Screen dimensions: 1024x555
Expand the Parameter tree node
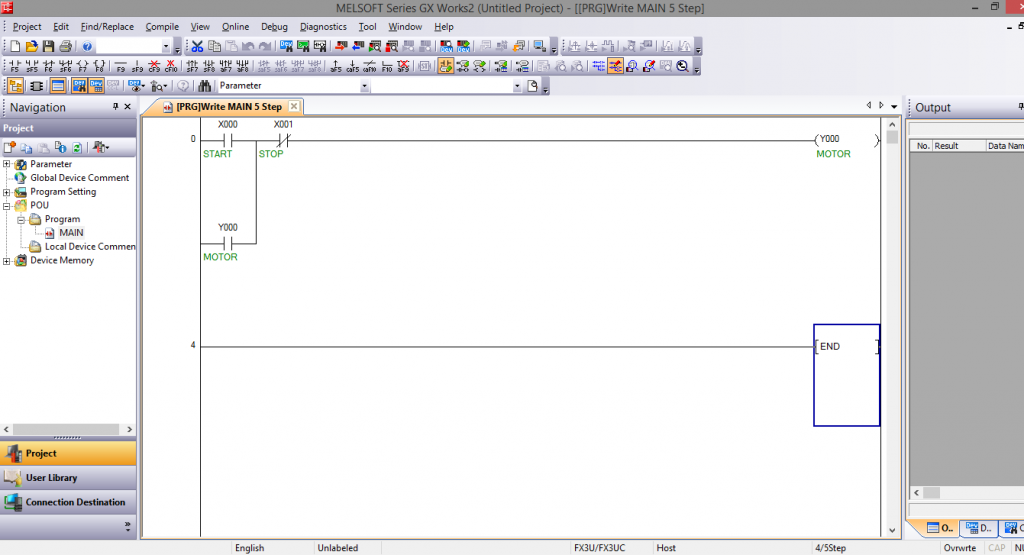pos(7,164)
